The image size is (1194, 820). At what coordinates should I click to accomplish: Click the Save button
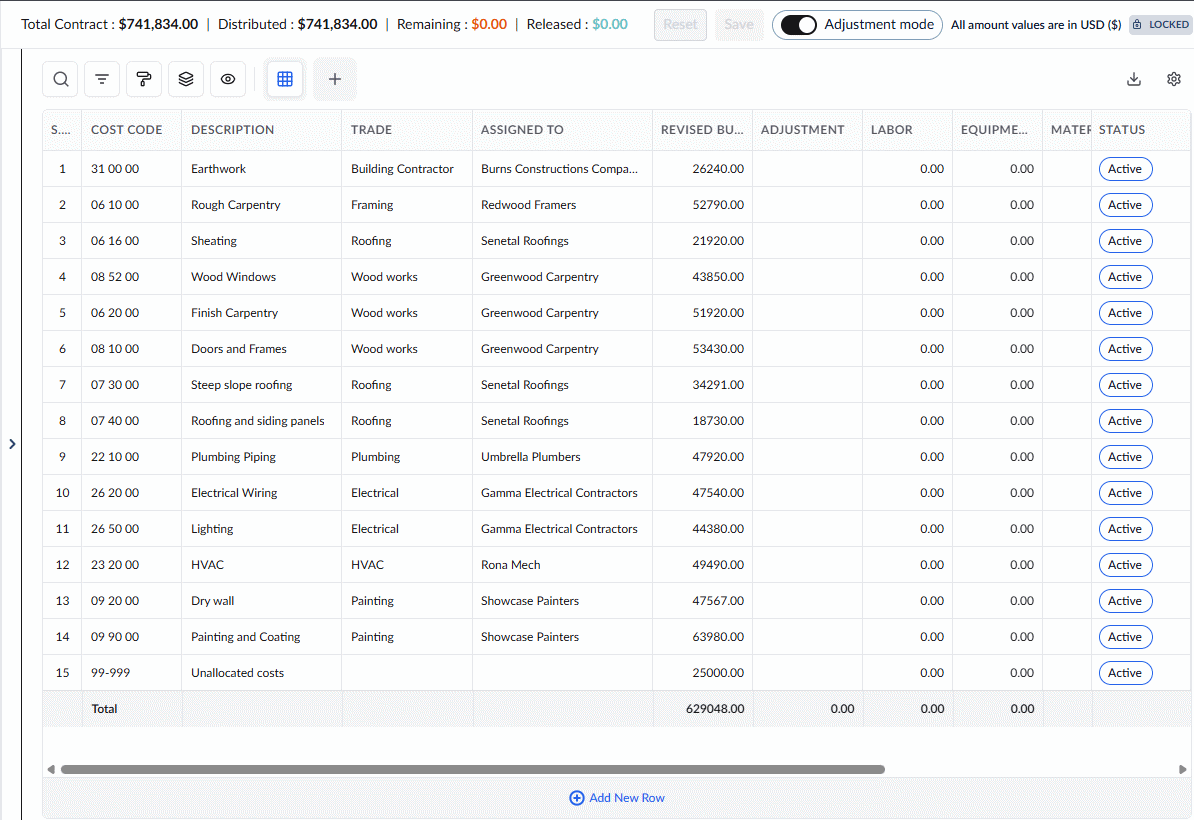pyautogui.click(x=739, y=24)
